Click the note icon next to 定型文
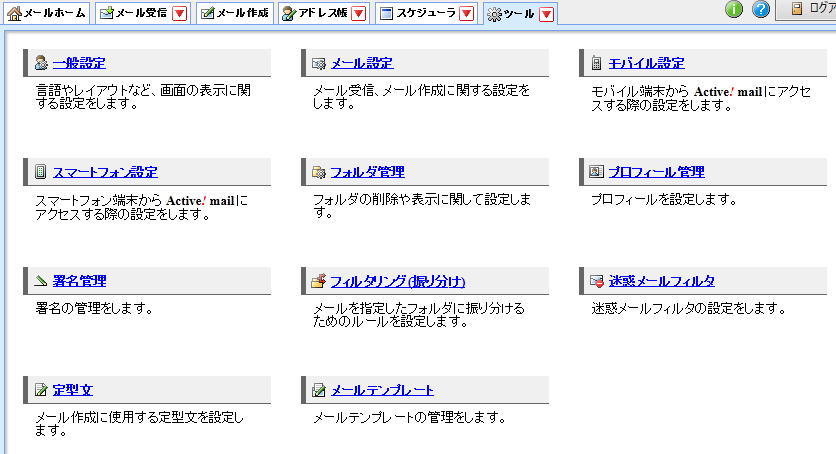 (41, 390)
